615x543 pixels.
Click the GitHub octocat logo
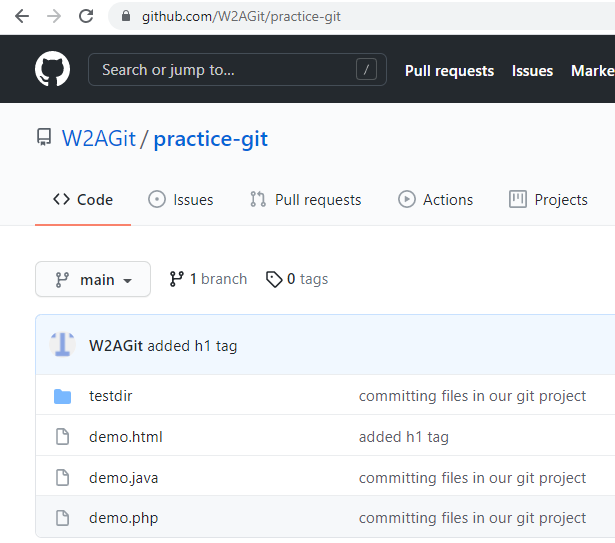pyautogui.click(x=53, y=69)
